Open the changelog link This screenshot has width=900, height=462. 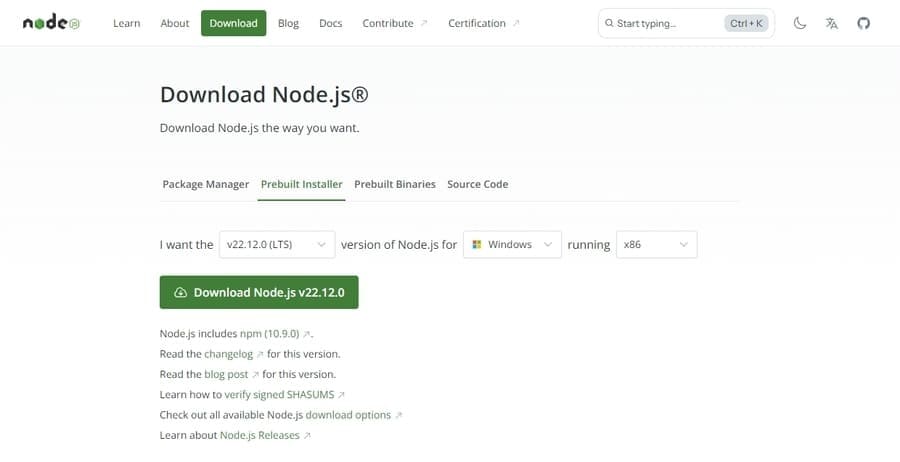tap(228, 354)
